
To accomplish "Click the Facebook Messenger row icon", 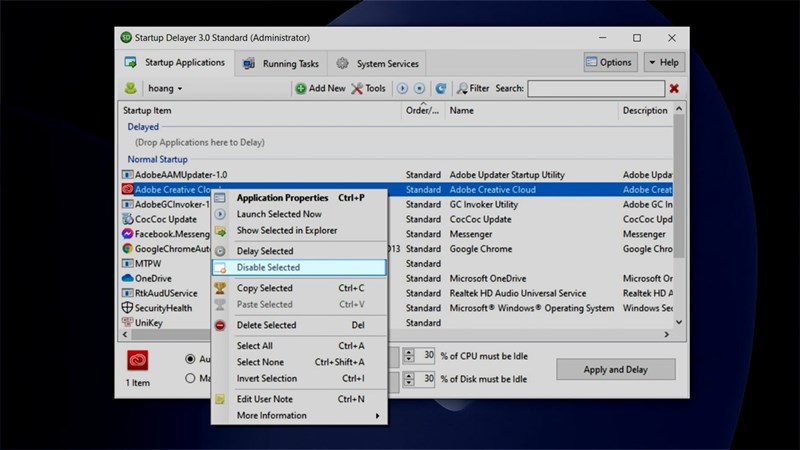I will [127, 234].
